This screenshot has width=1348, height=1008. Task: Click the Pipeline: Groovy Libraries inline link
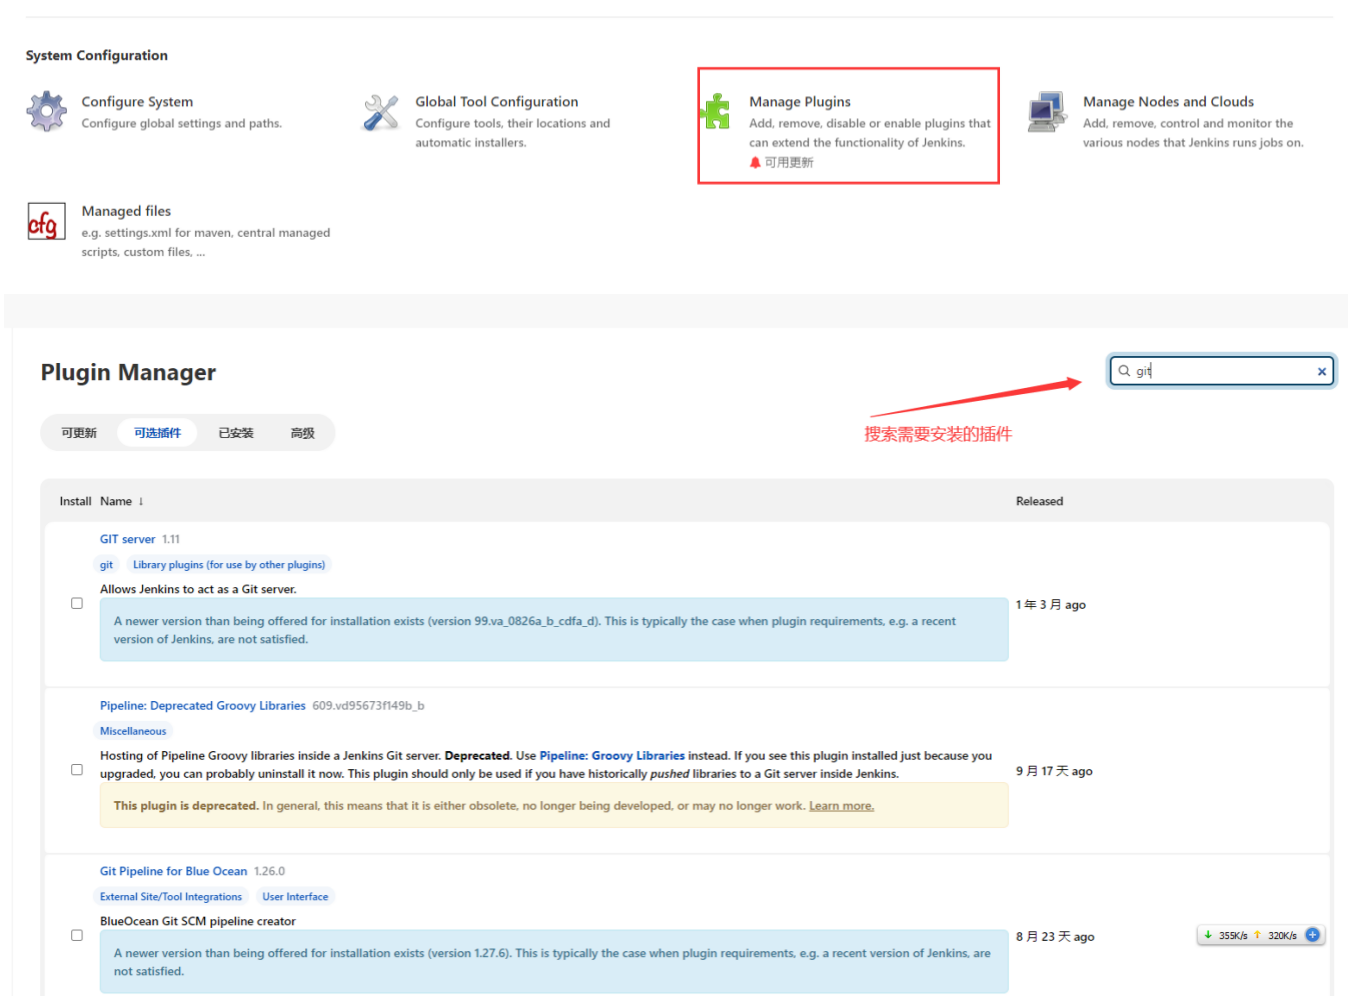pos(612,756)
